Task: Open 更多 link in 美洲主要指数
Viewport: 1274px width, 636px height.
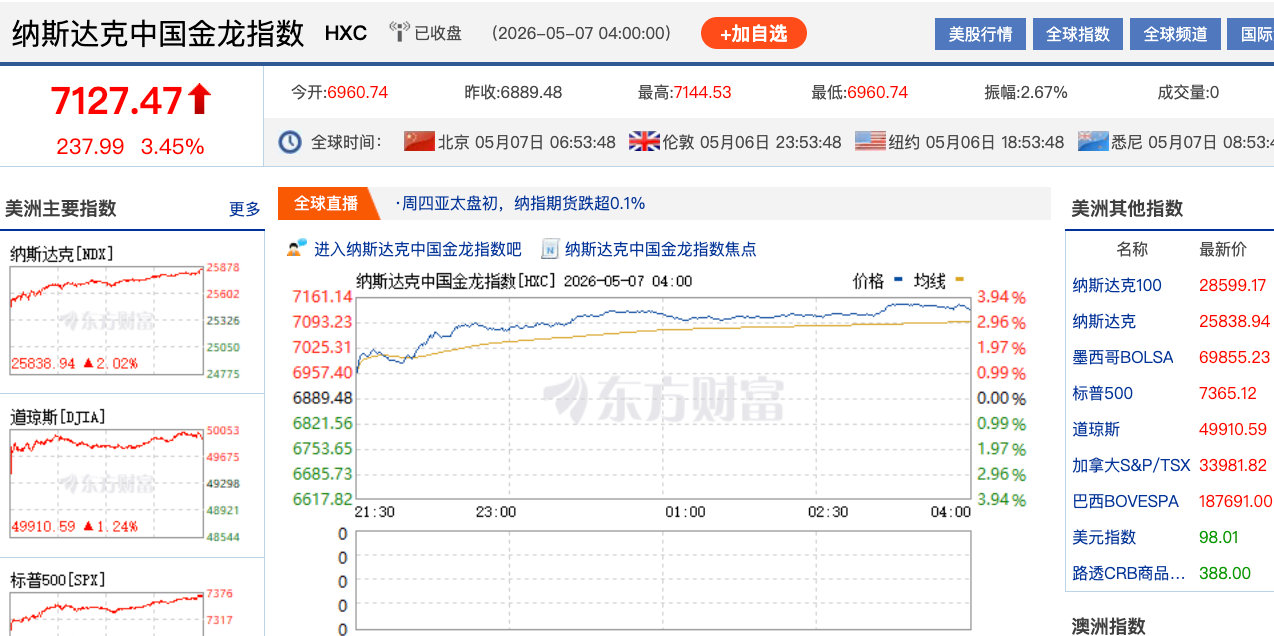Action: pyautogui.click(x=244, y=209)
